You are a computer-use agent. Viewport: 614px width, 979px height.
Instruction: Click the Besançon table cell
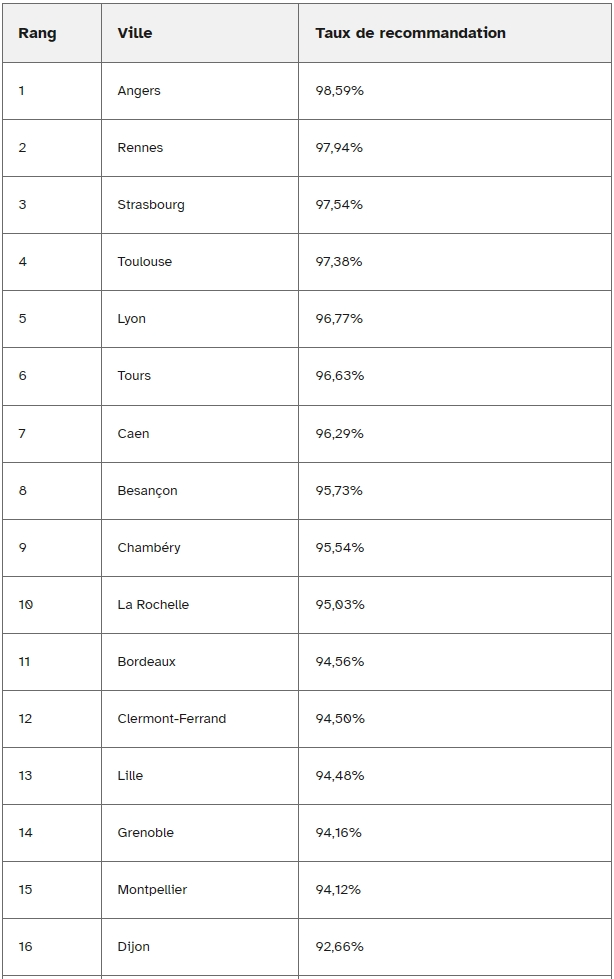(x=200, y=491)
